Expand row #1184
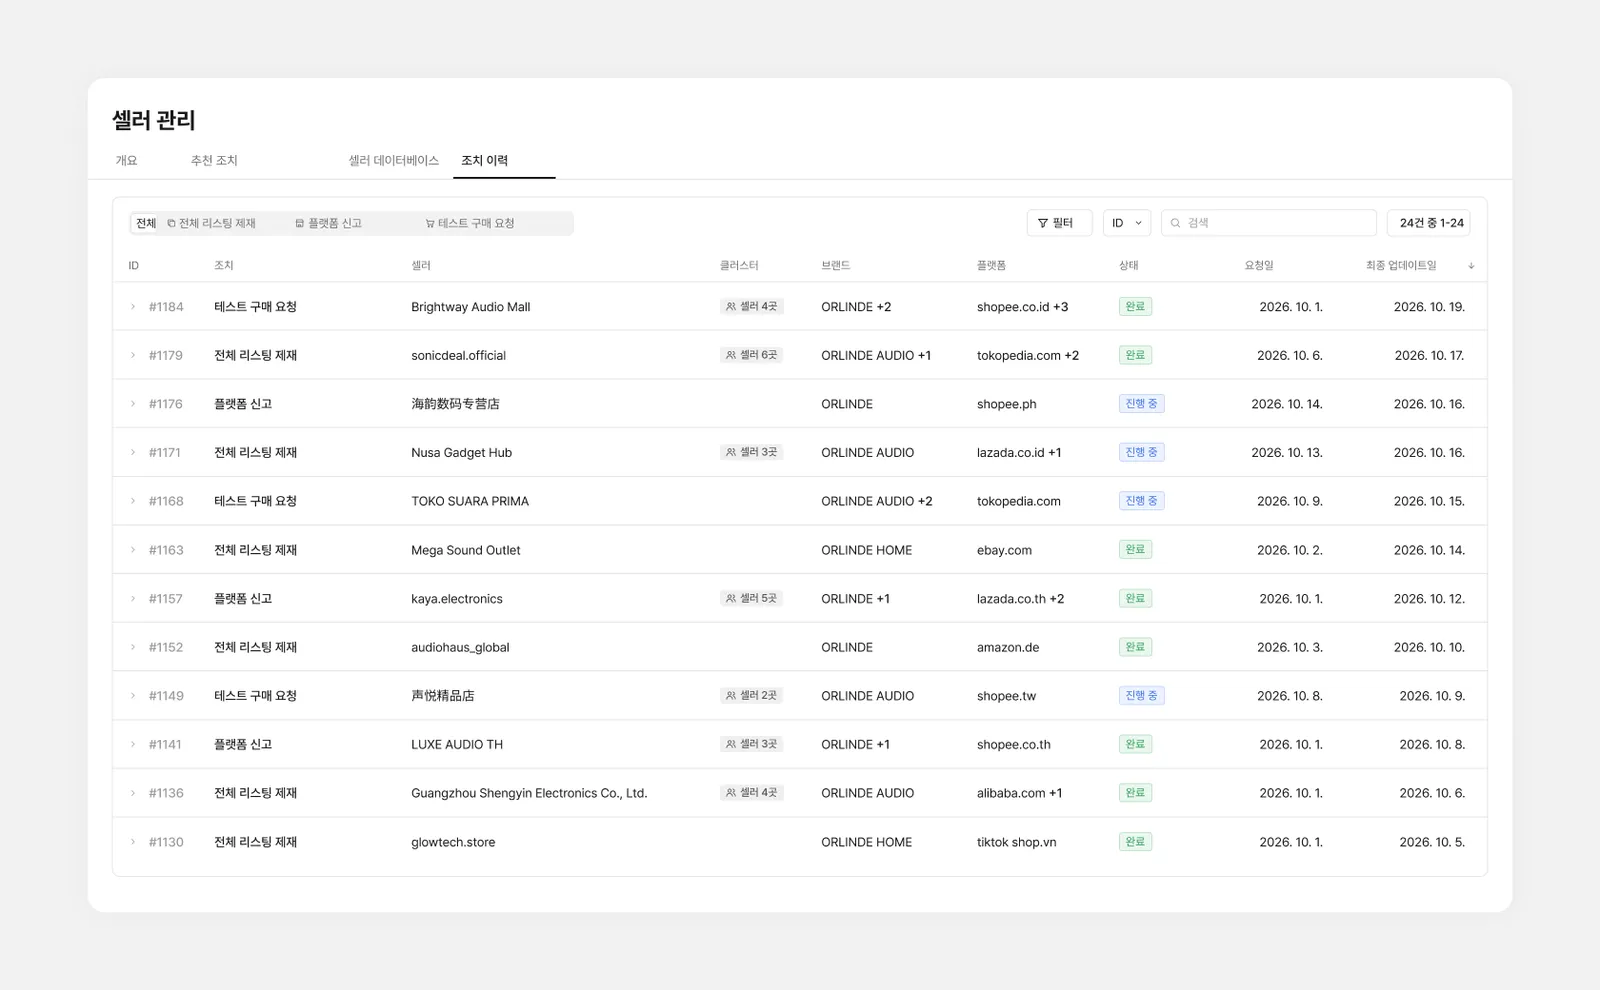1600x990 pixels. click(x=133, y=307)
